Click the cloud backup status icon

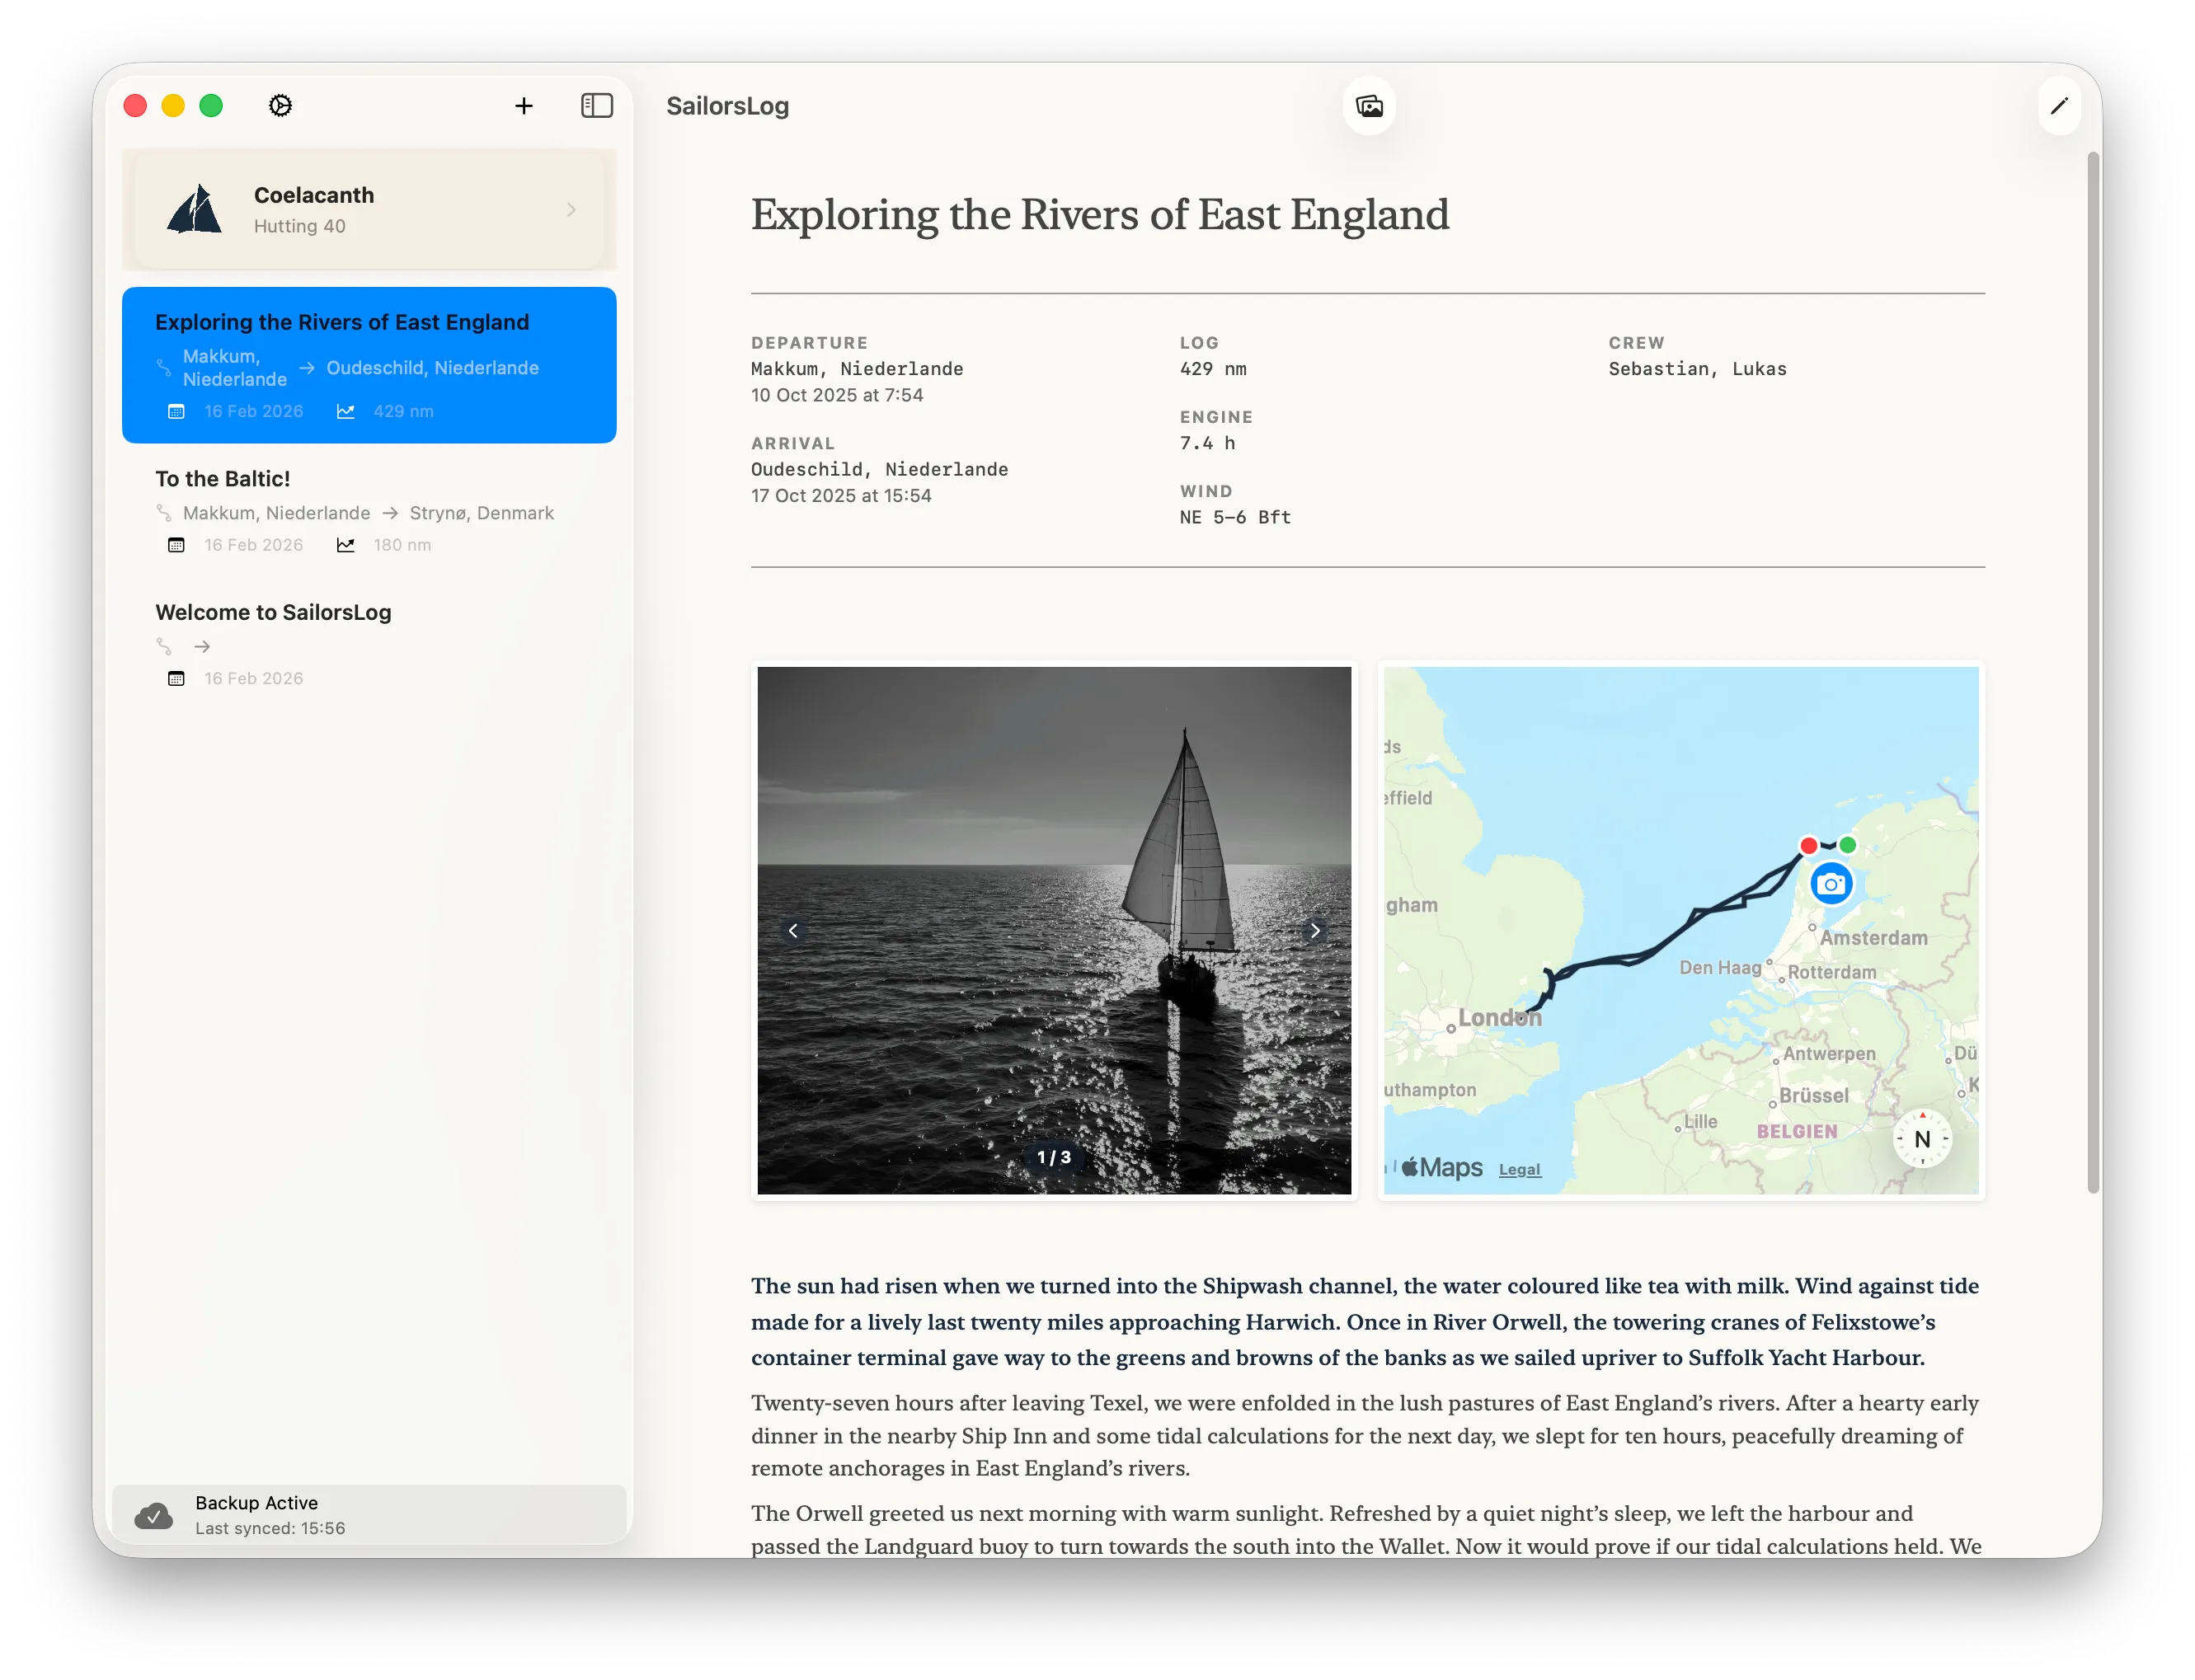coord(154,1516)
